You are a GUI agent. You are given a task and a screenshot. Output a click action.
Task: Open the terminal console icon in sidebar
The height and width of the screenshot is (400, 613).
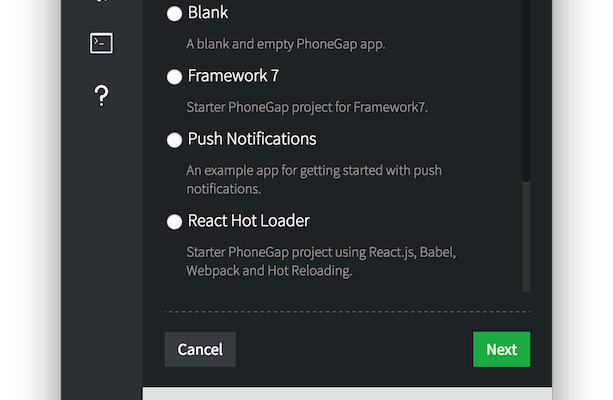[x=101, y=43]
